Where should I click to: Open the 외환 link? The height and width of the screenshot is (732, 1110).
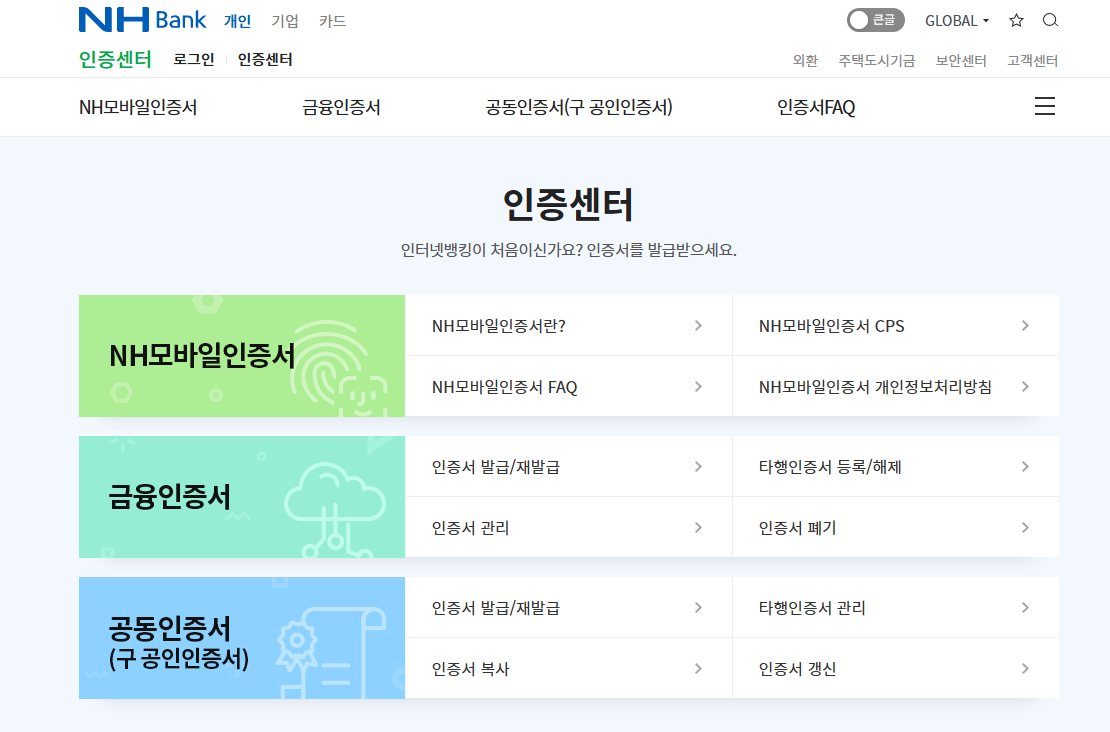[x=805, y=61]
